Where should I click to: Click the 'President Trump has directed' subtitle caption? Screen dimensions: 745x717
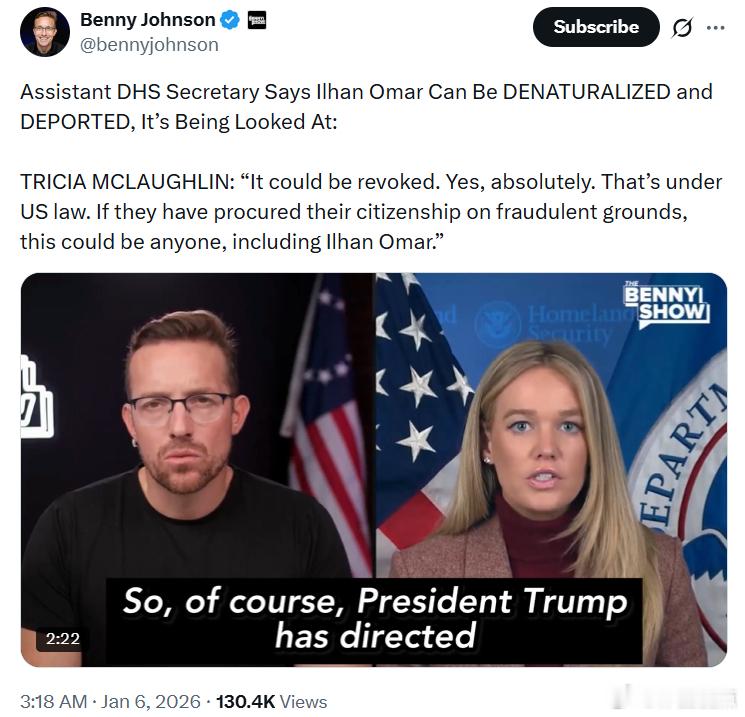(x=375, y=618)
